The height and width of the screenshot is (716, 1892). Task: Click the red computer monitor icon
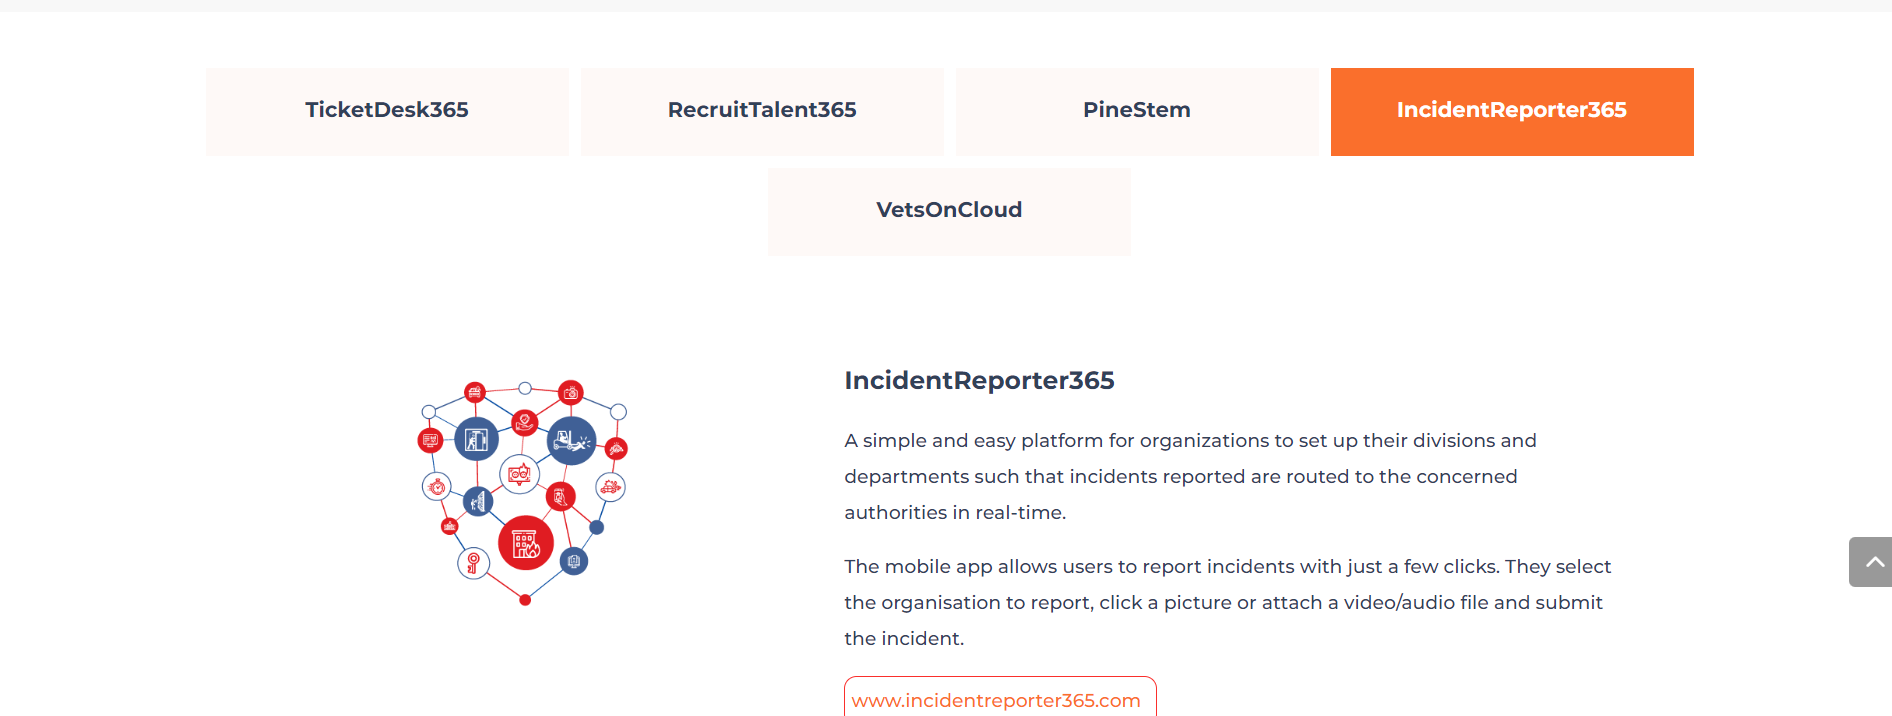[x=430, y=440]
